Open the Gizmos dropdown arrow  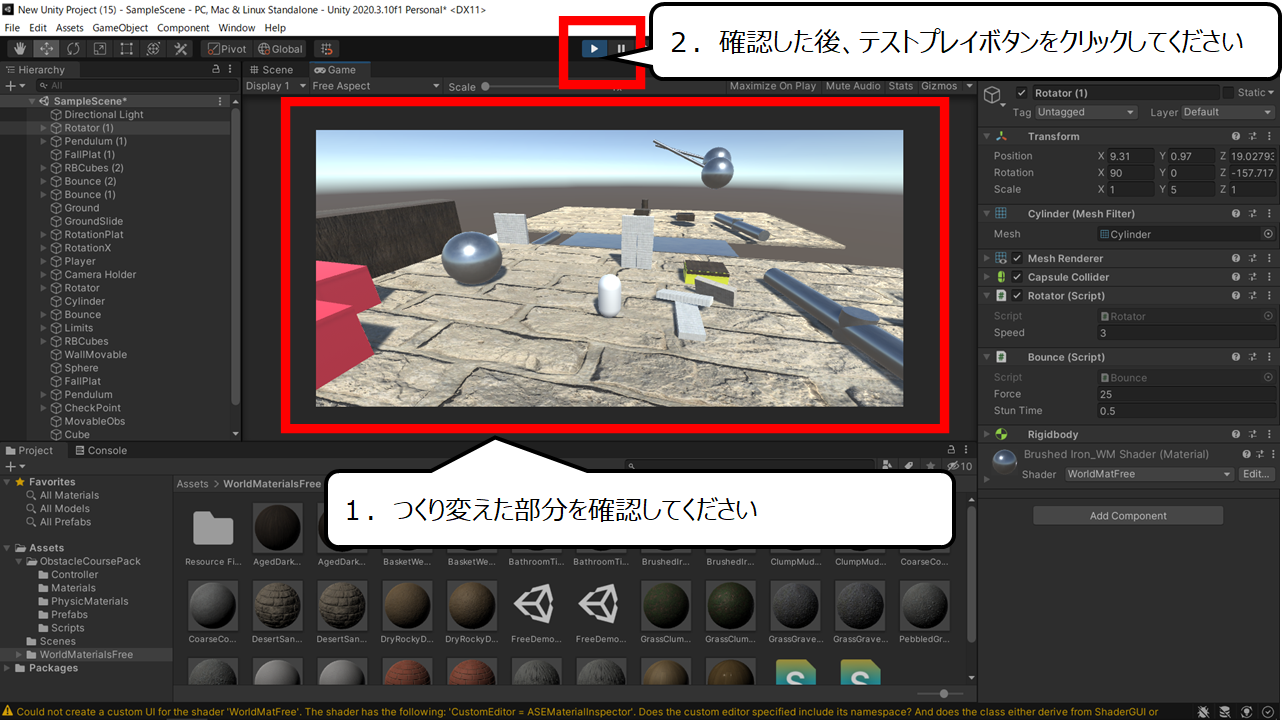969,86
